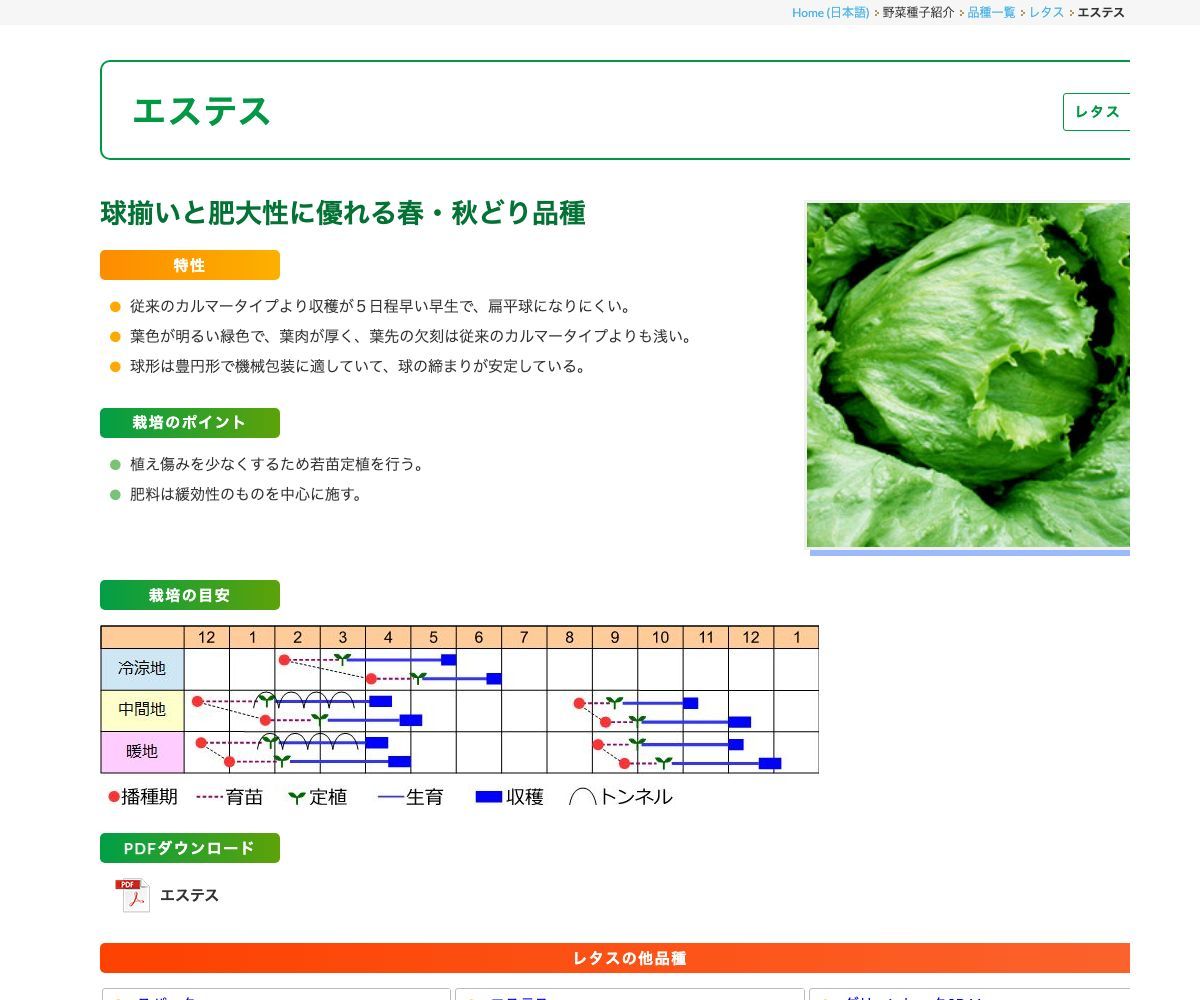
Task: Click the 生育 line legend symbol
Action: click(387, 797)
